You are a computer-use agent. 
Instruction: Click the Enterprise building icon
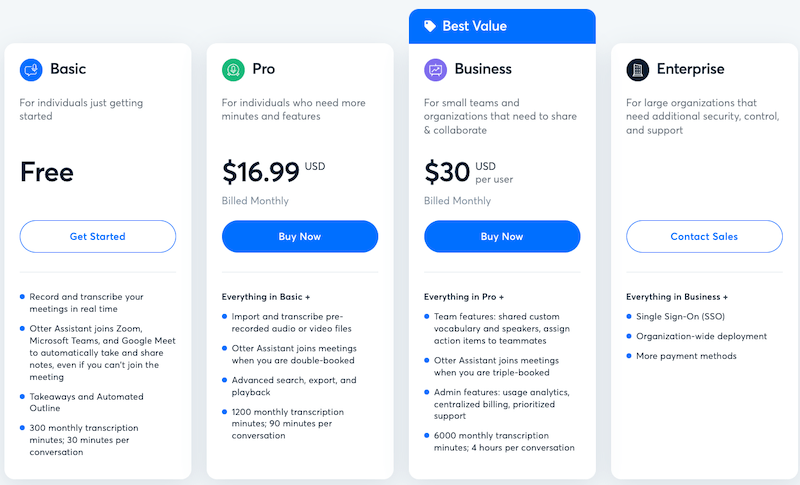[637, 70]
